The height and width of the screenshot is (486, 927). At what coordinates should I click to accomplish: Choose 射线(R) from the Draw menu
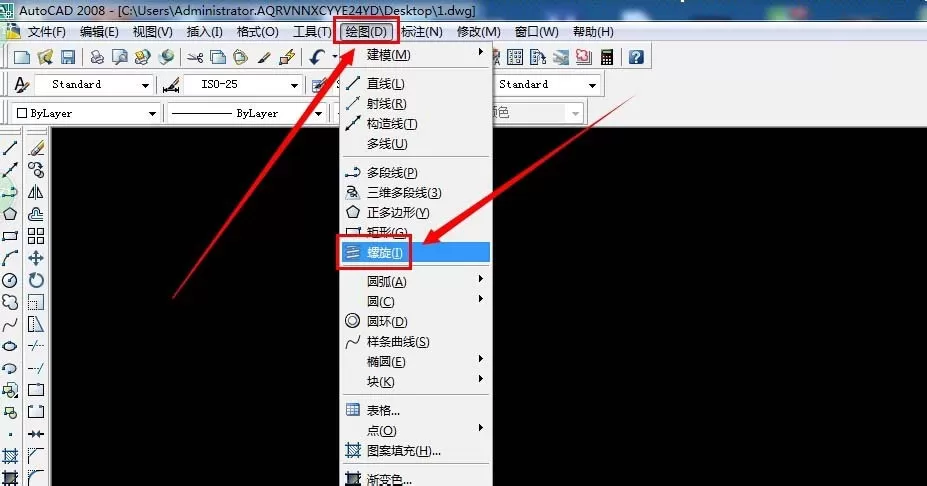(x=416, y=104)
